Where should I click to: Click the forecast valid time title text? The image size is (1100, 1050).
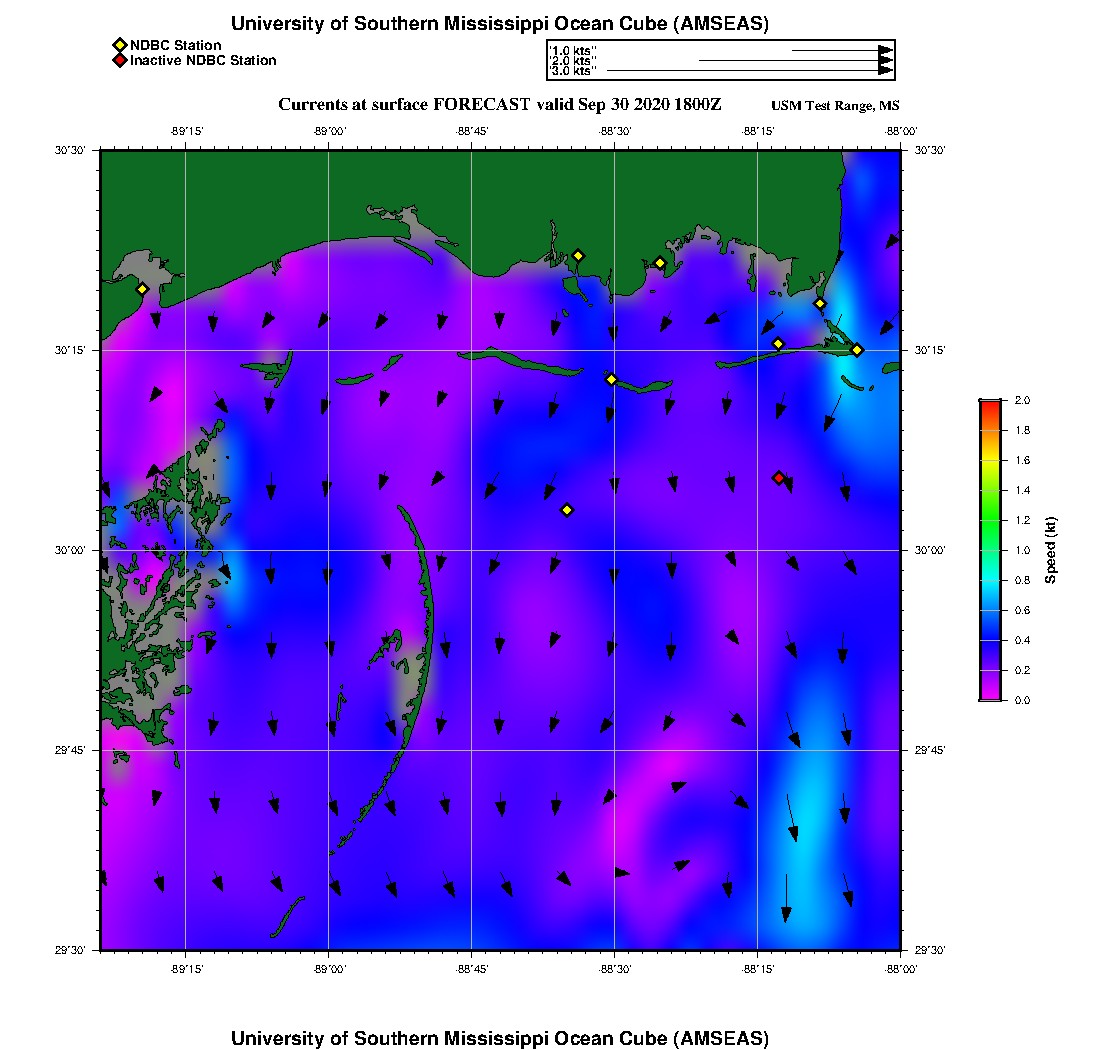pyautogui.click(x=499, y=105)
